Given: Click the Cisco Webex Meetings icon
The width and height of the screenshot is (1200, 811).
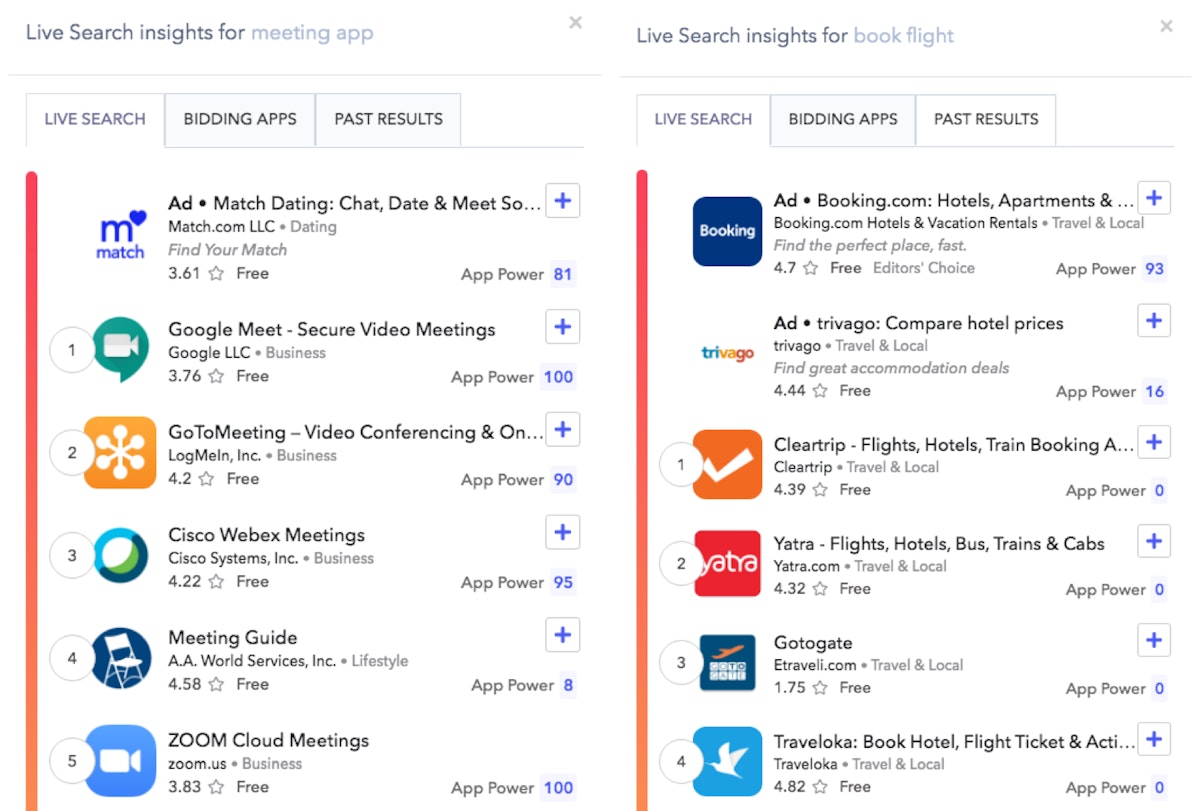Looking at the screenshot, I should [x=121, y=556].
